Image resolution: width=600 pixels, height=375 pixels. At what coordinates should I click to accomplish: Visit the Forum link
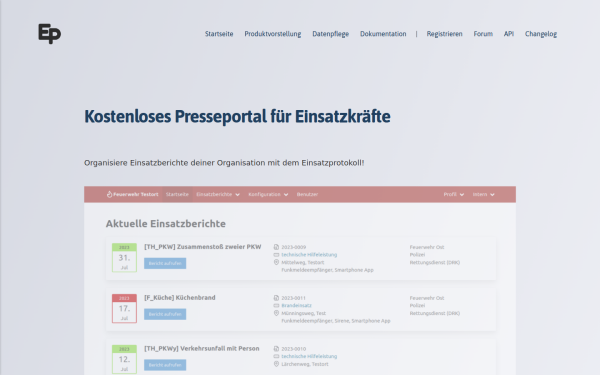[x=483, y=34]
